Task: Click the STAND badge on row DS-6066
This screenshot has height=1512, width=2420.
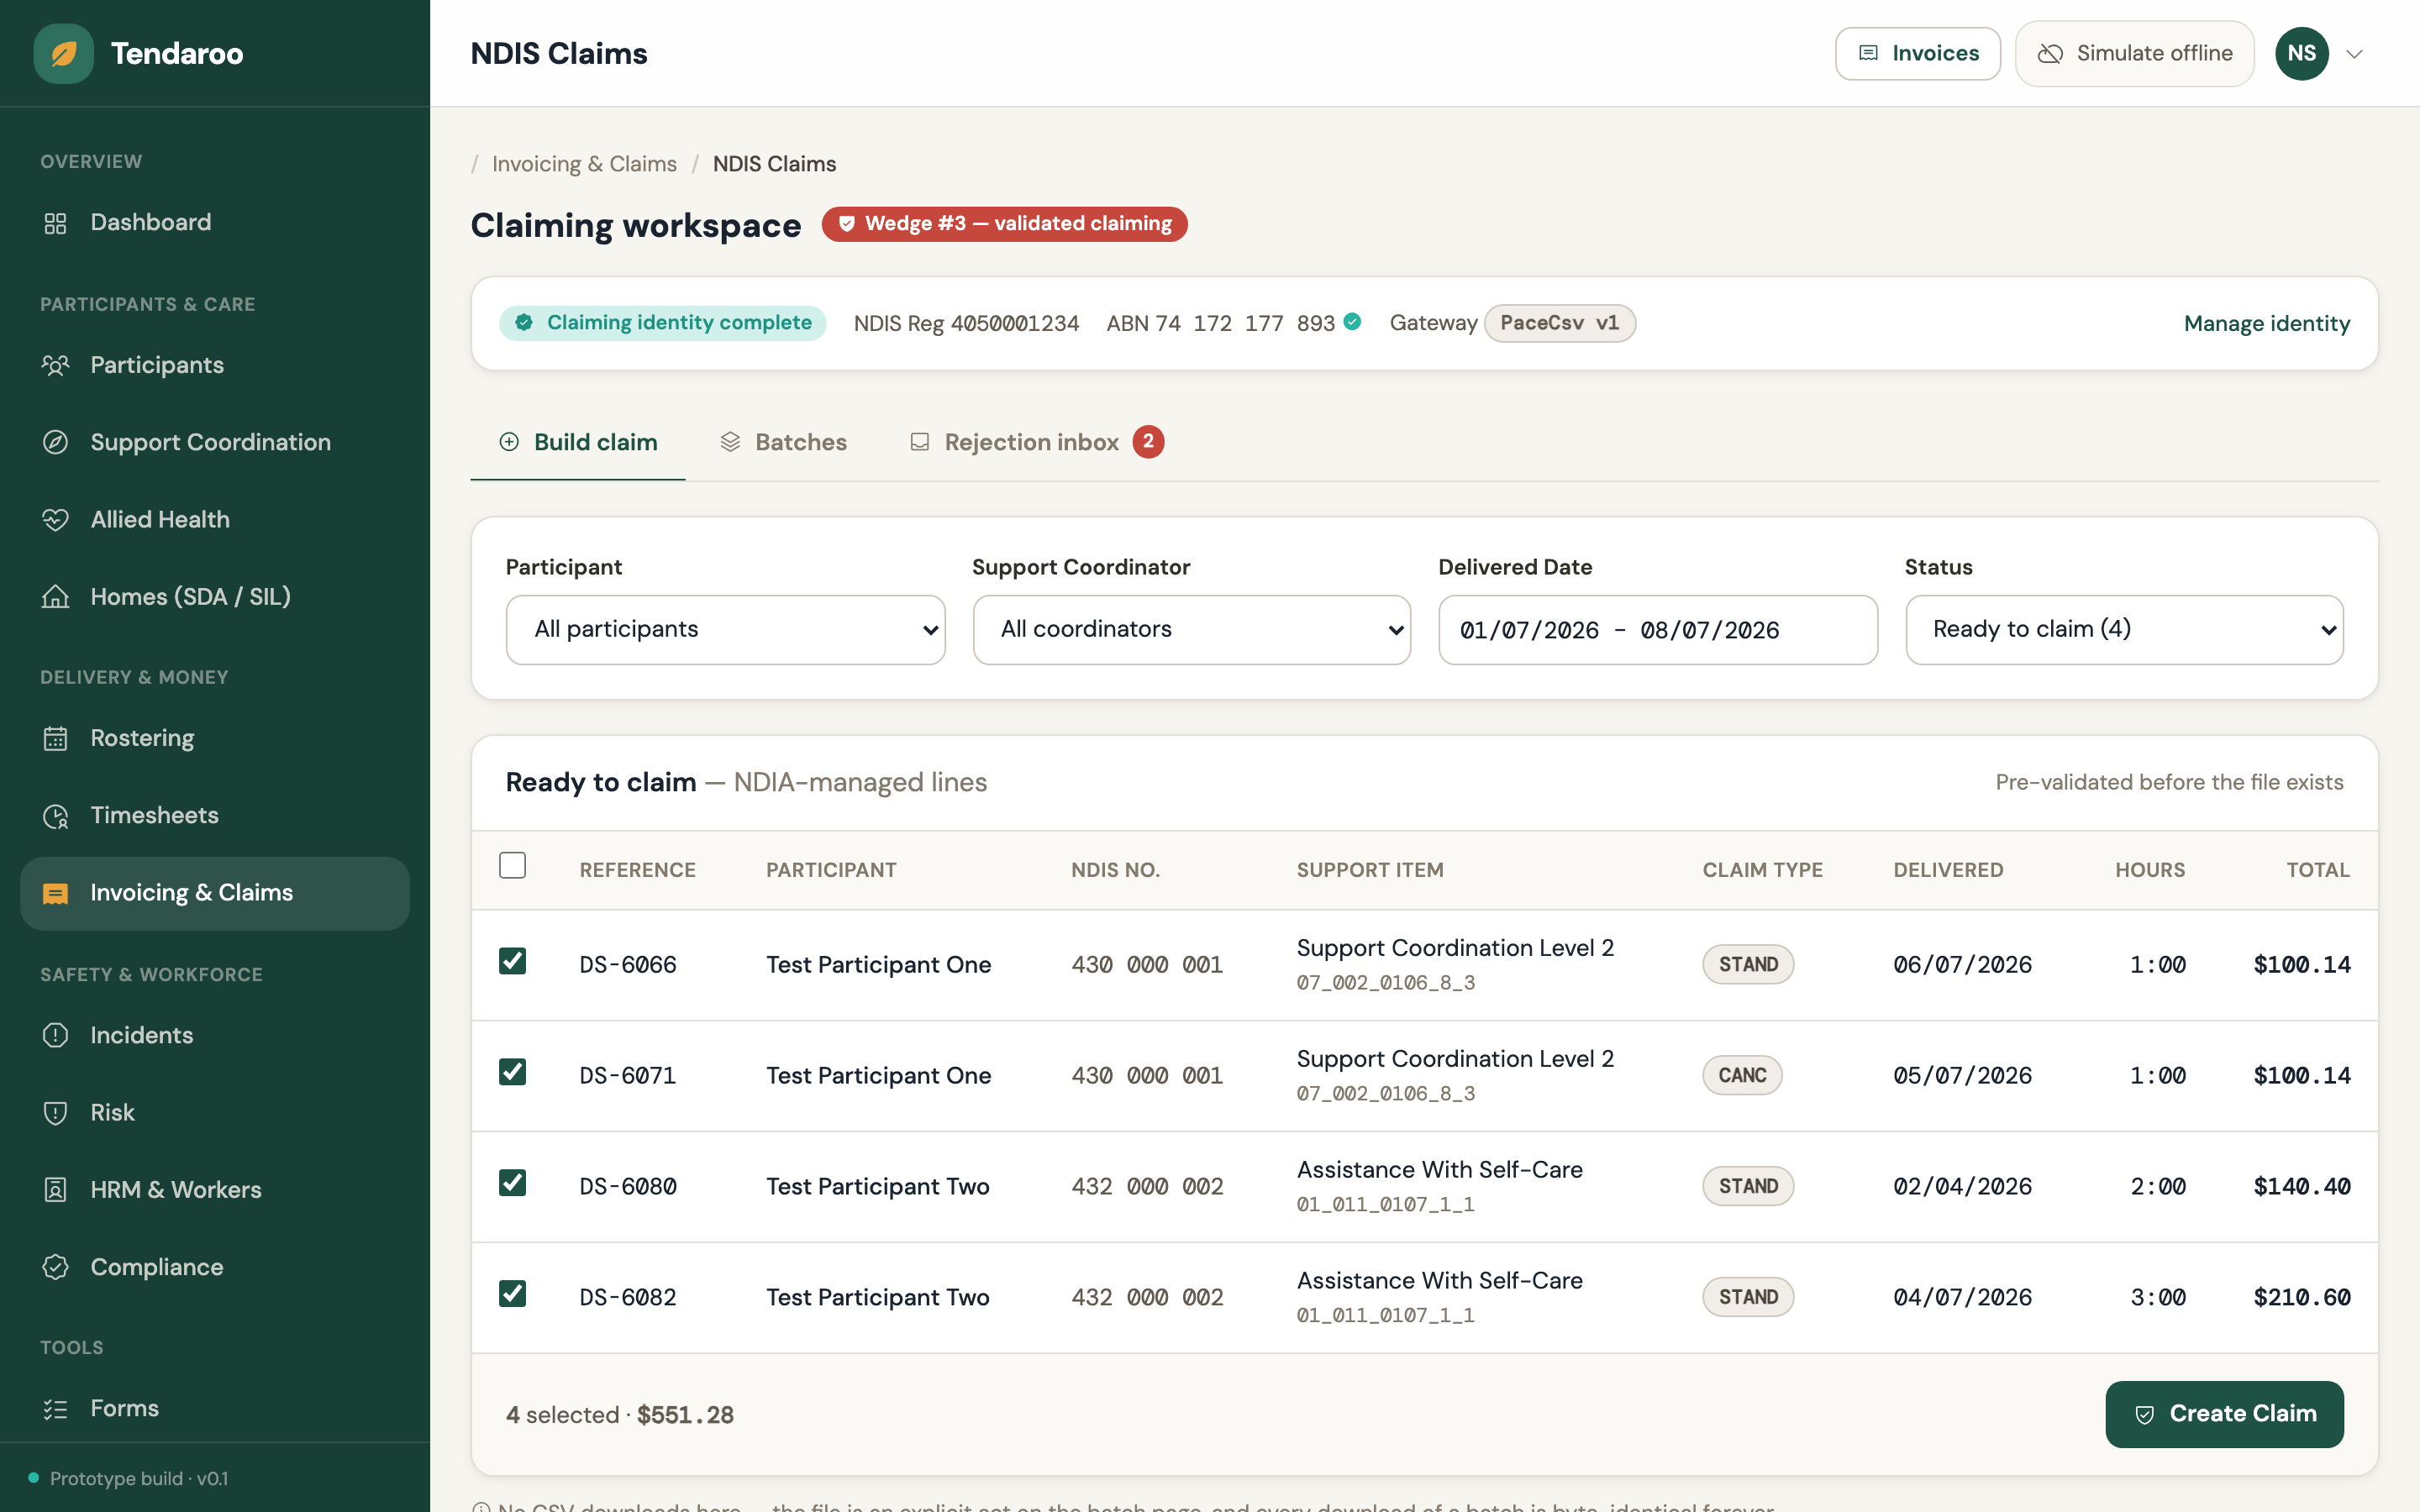Action: [1748, 964]
